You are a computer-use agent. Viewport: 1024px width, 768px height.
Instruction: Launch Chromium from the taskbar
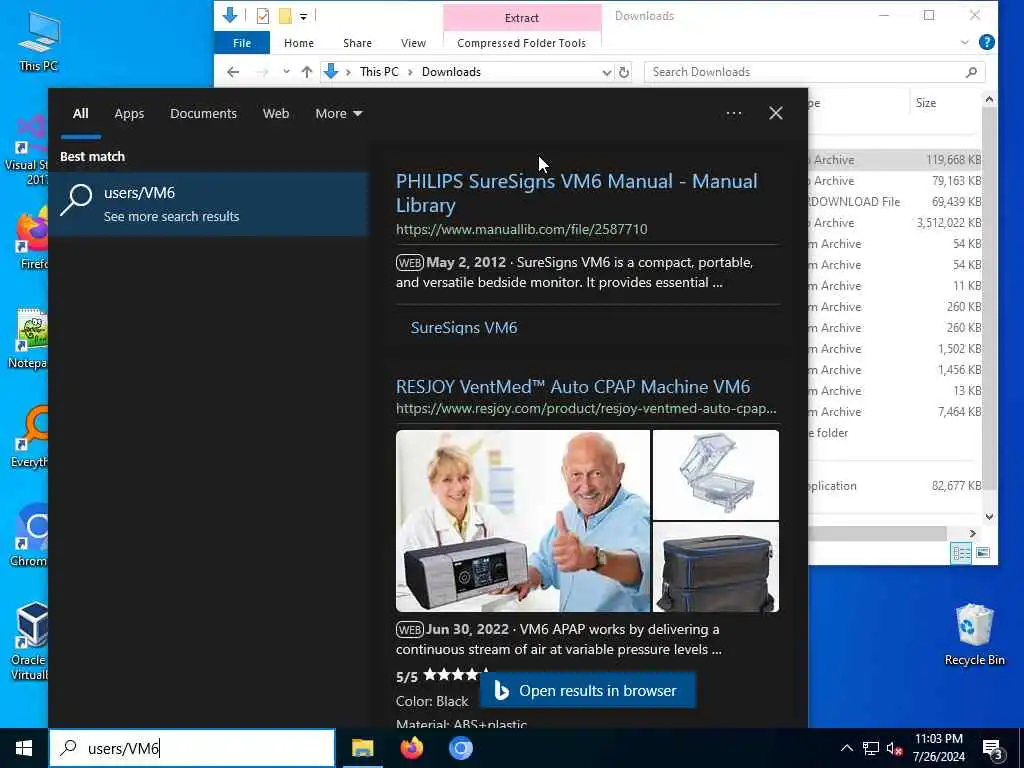(460, 748)
